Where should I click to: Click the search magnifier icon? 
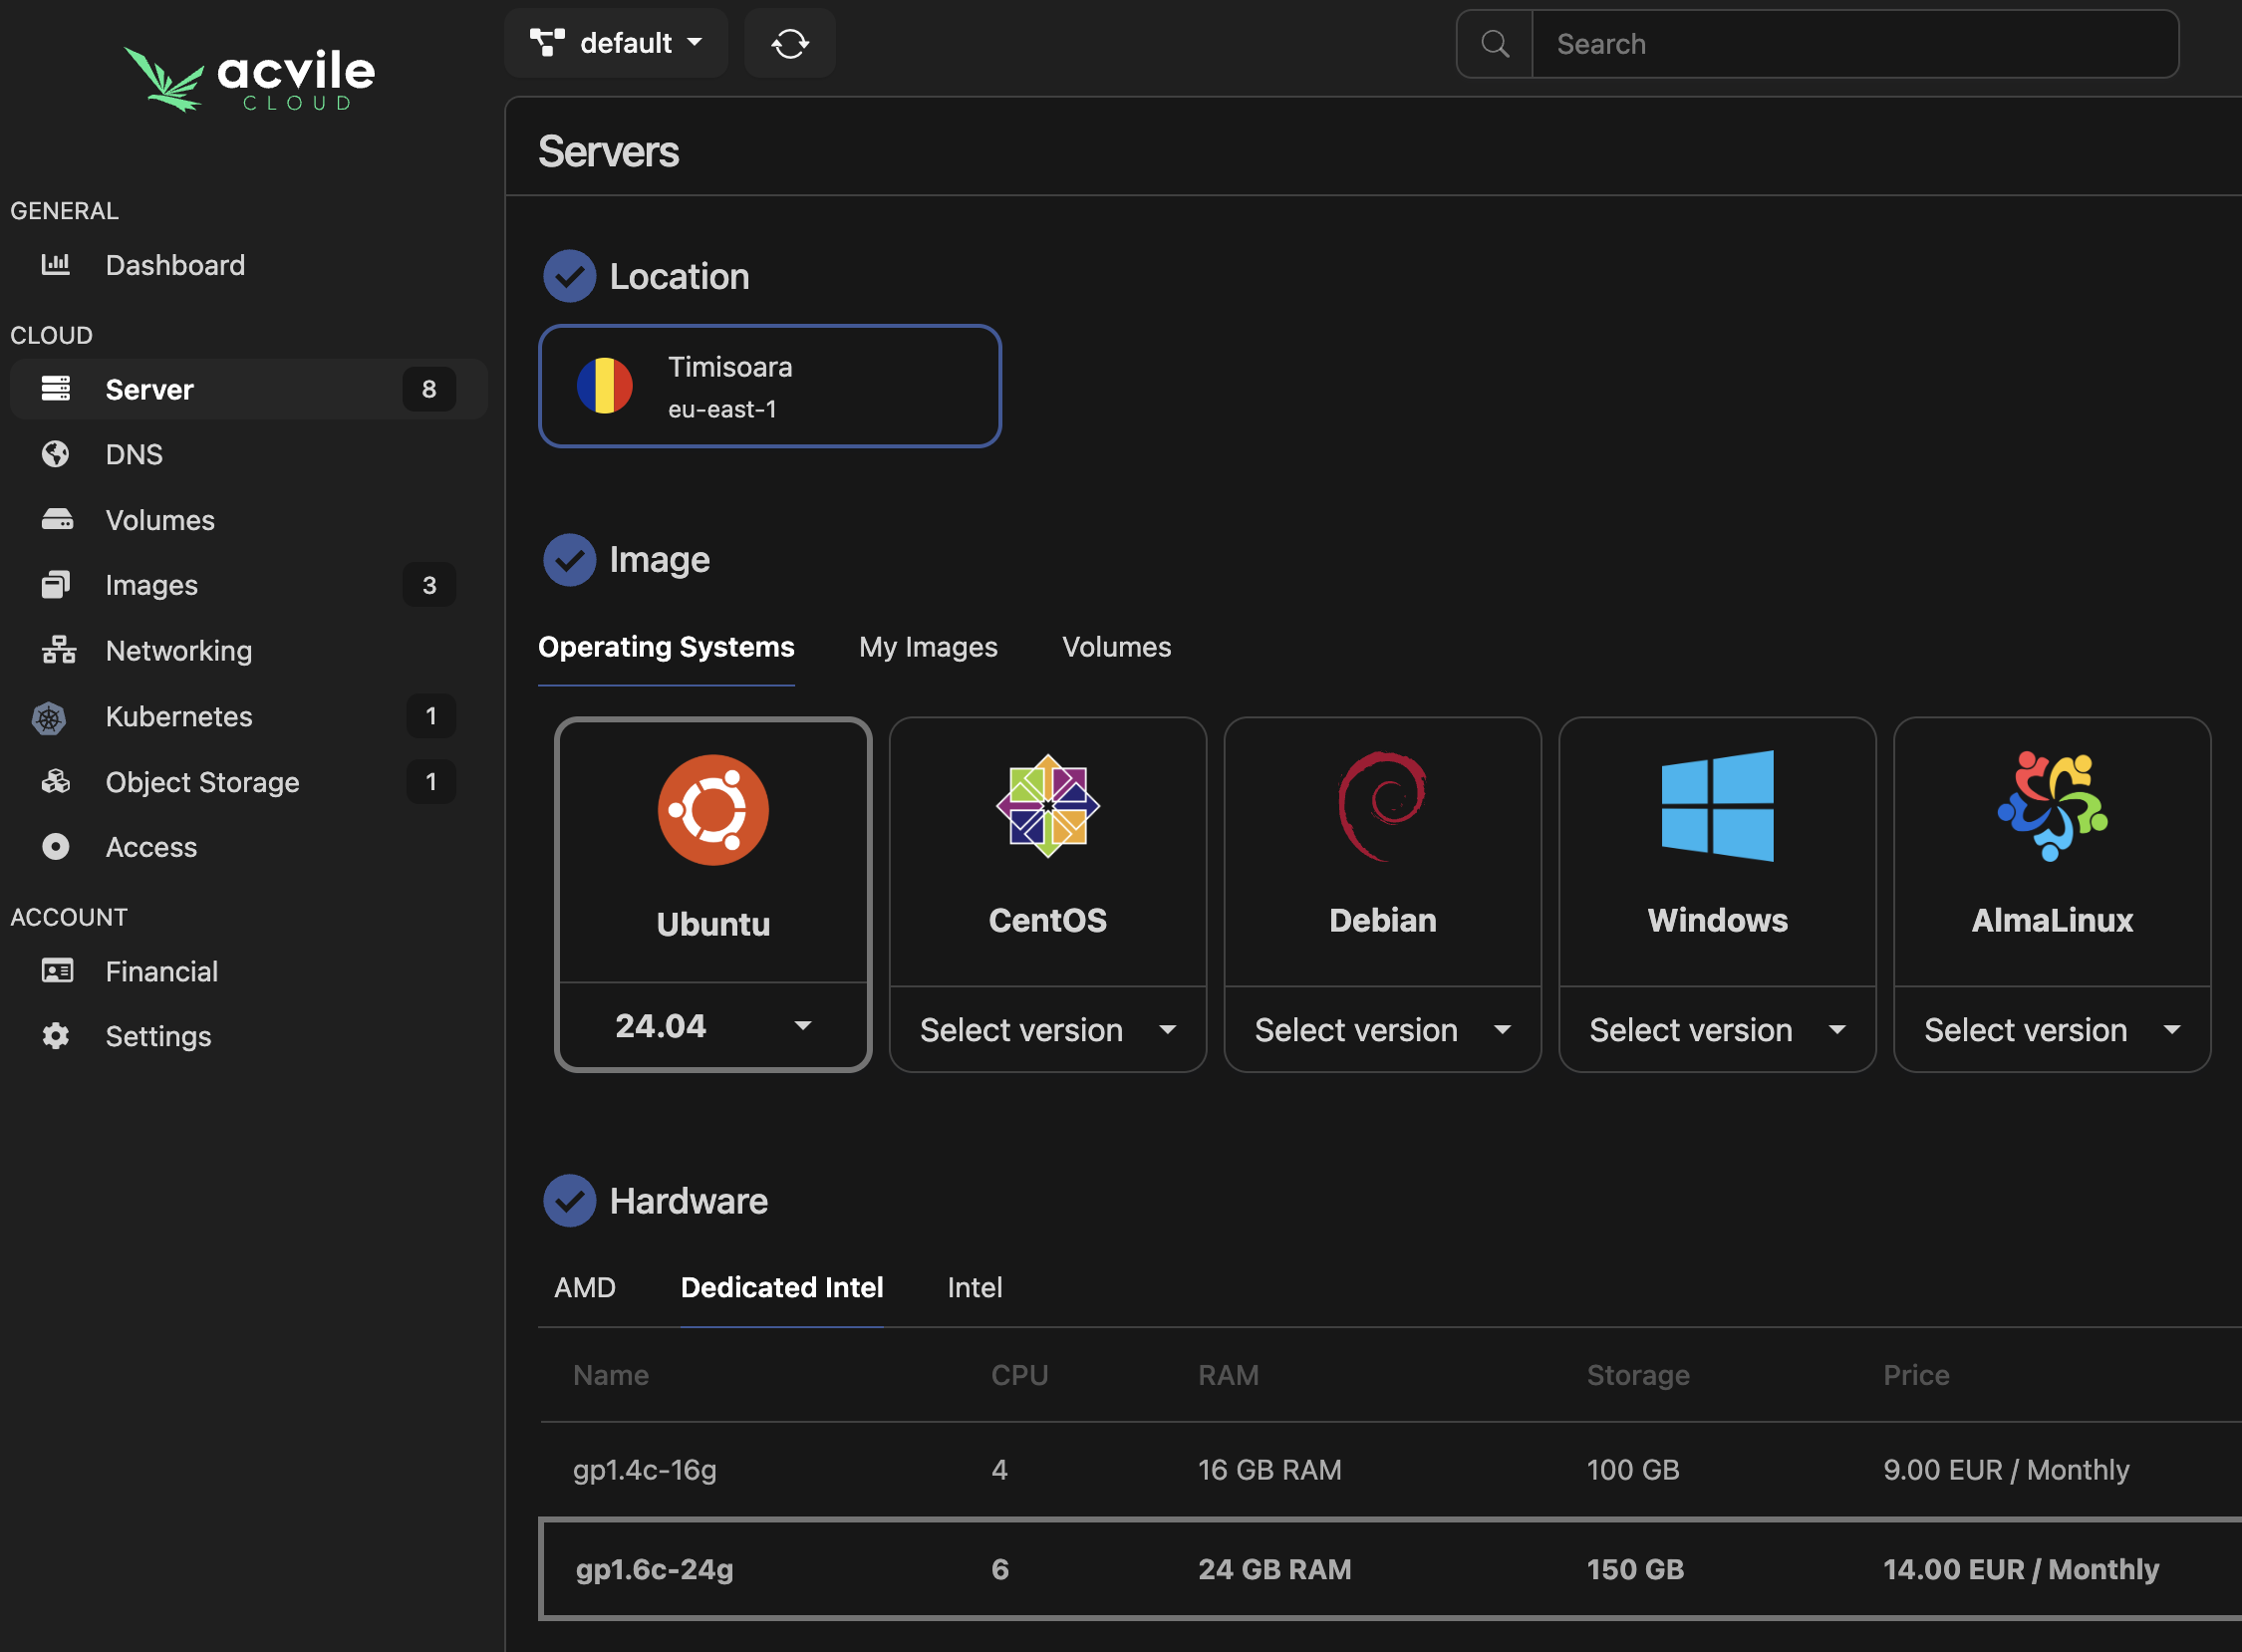point(1494,44)
